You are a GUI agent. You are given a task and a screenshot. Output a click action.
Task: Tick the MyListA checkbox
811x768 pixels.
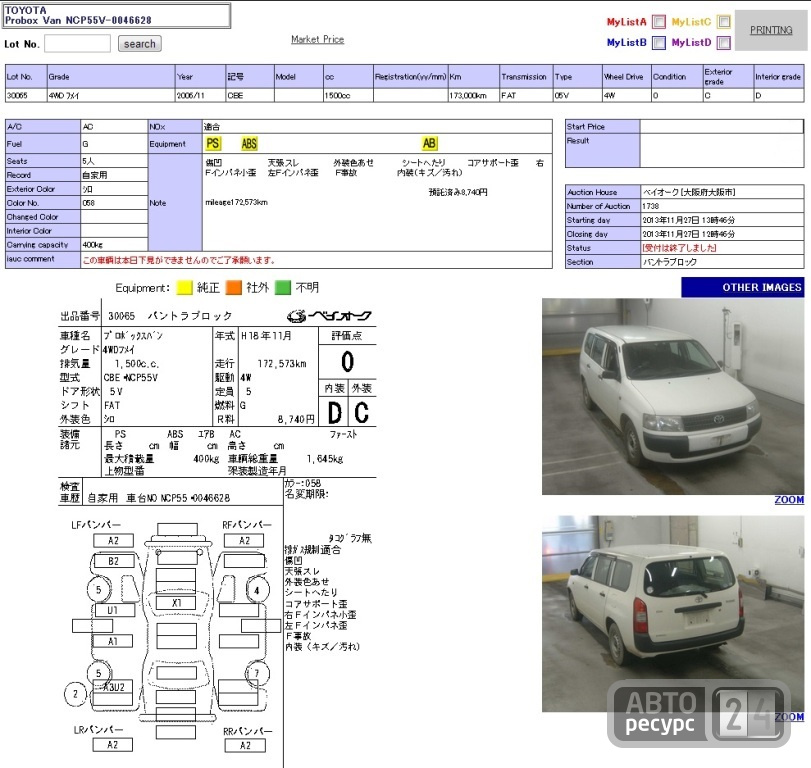click(658, 22)
